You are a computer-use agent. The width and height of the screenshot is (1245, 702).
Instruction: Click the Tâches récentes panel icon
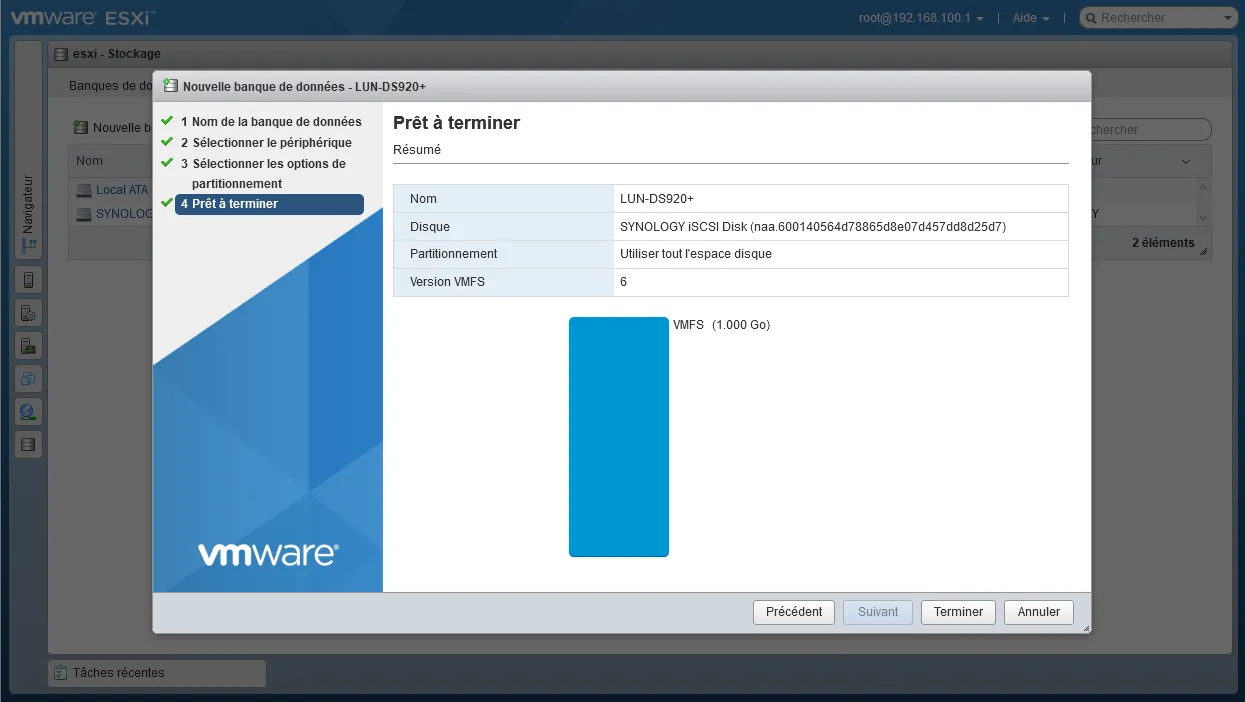click(61, 673)
